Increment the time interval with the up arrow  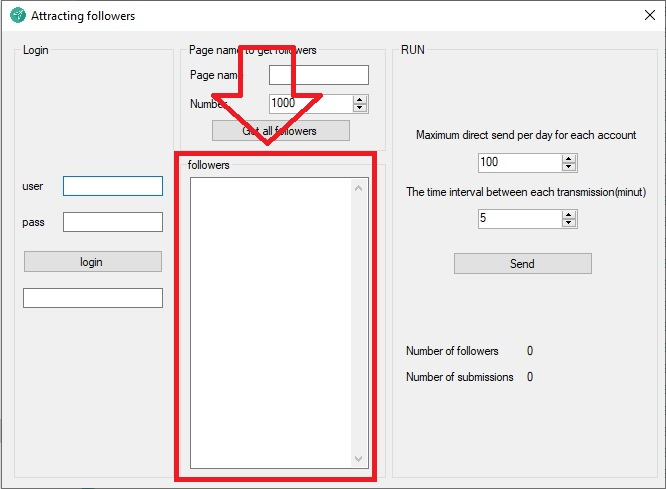(x=569, y=214)
